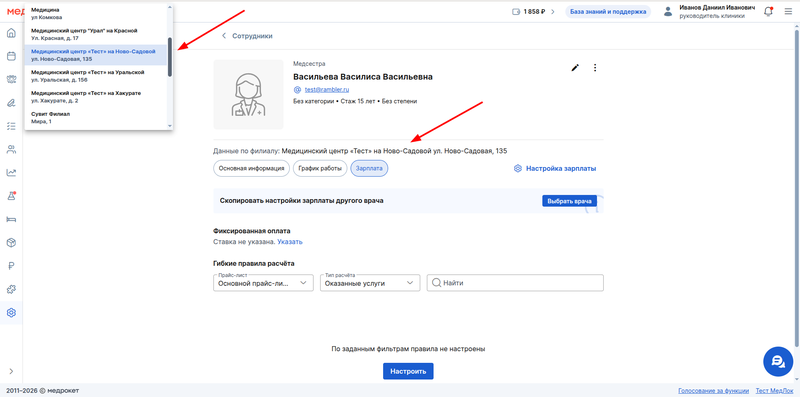Screen dimensions: 800x397
Task: Click the Указать link for fixed rate
Action: [x=290, y=242]
